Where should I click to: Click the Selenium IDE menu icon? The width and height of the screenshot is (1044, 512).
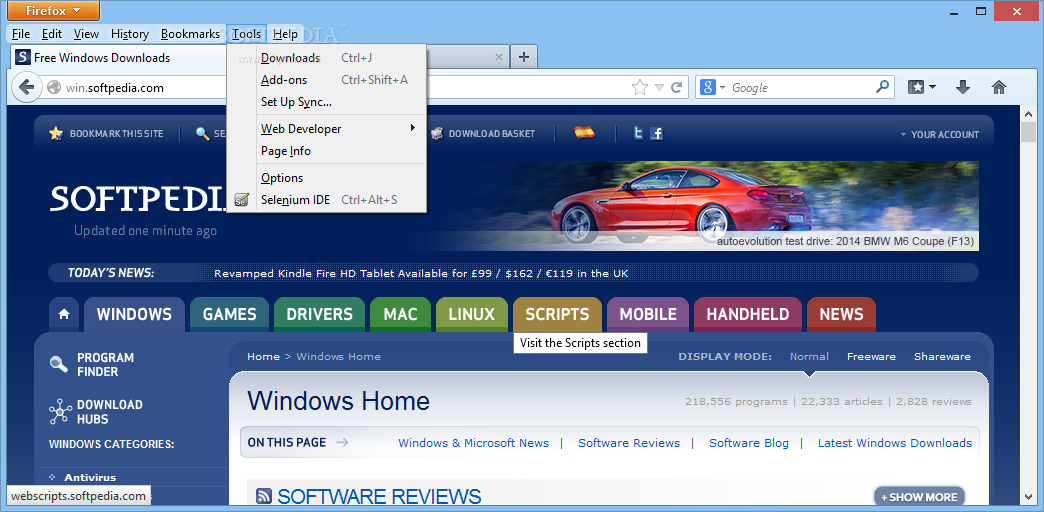(242, 200)
